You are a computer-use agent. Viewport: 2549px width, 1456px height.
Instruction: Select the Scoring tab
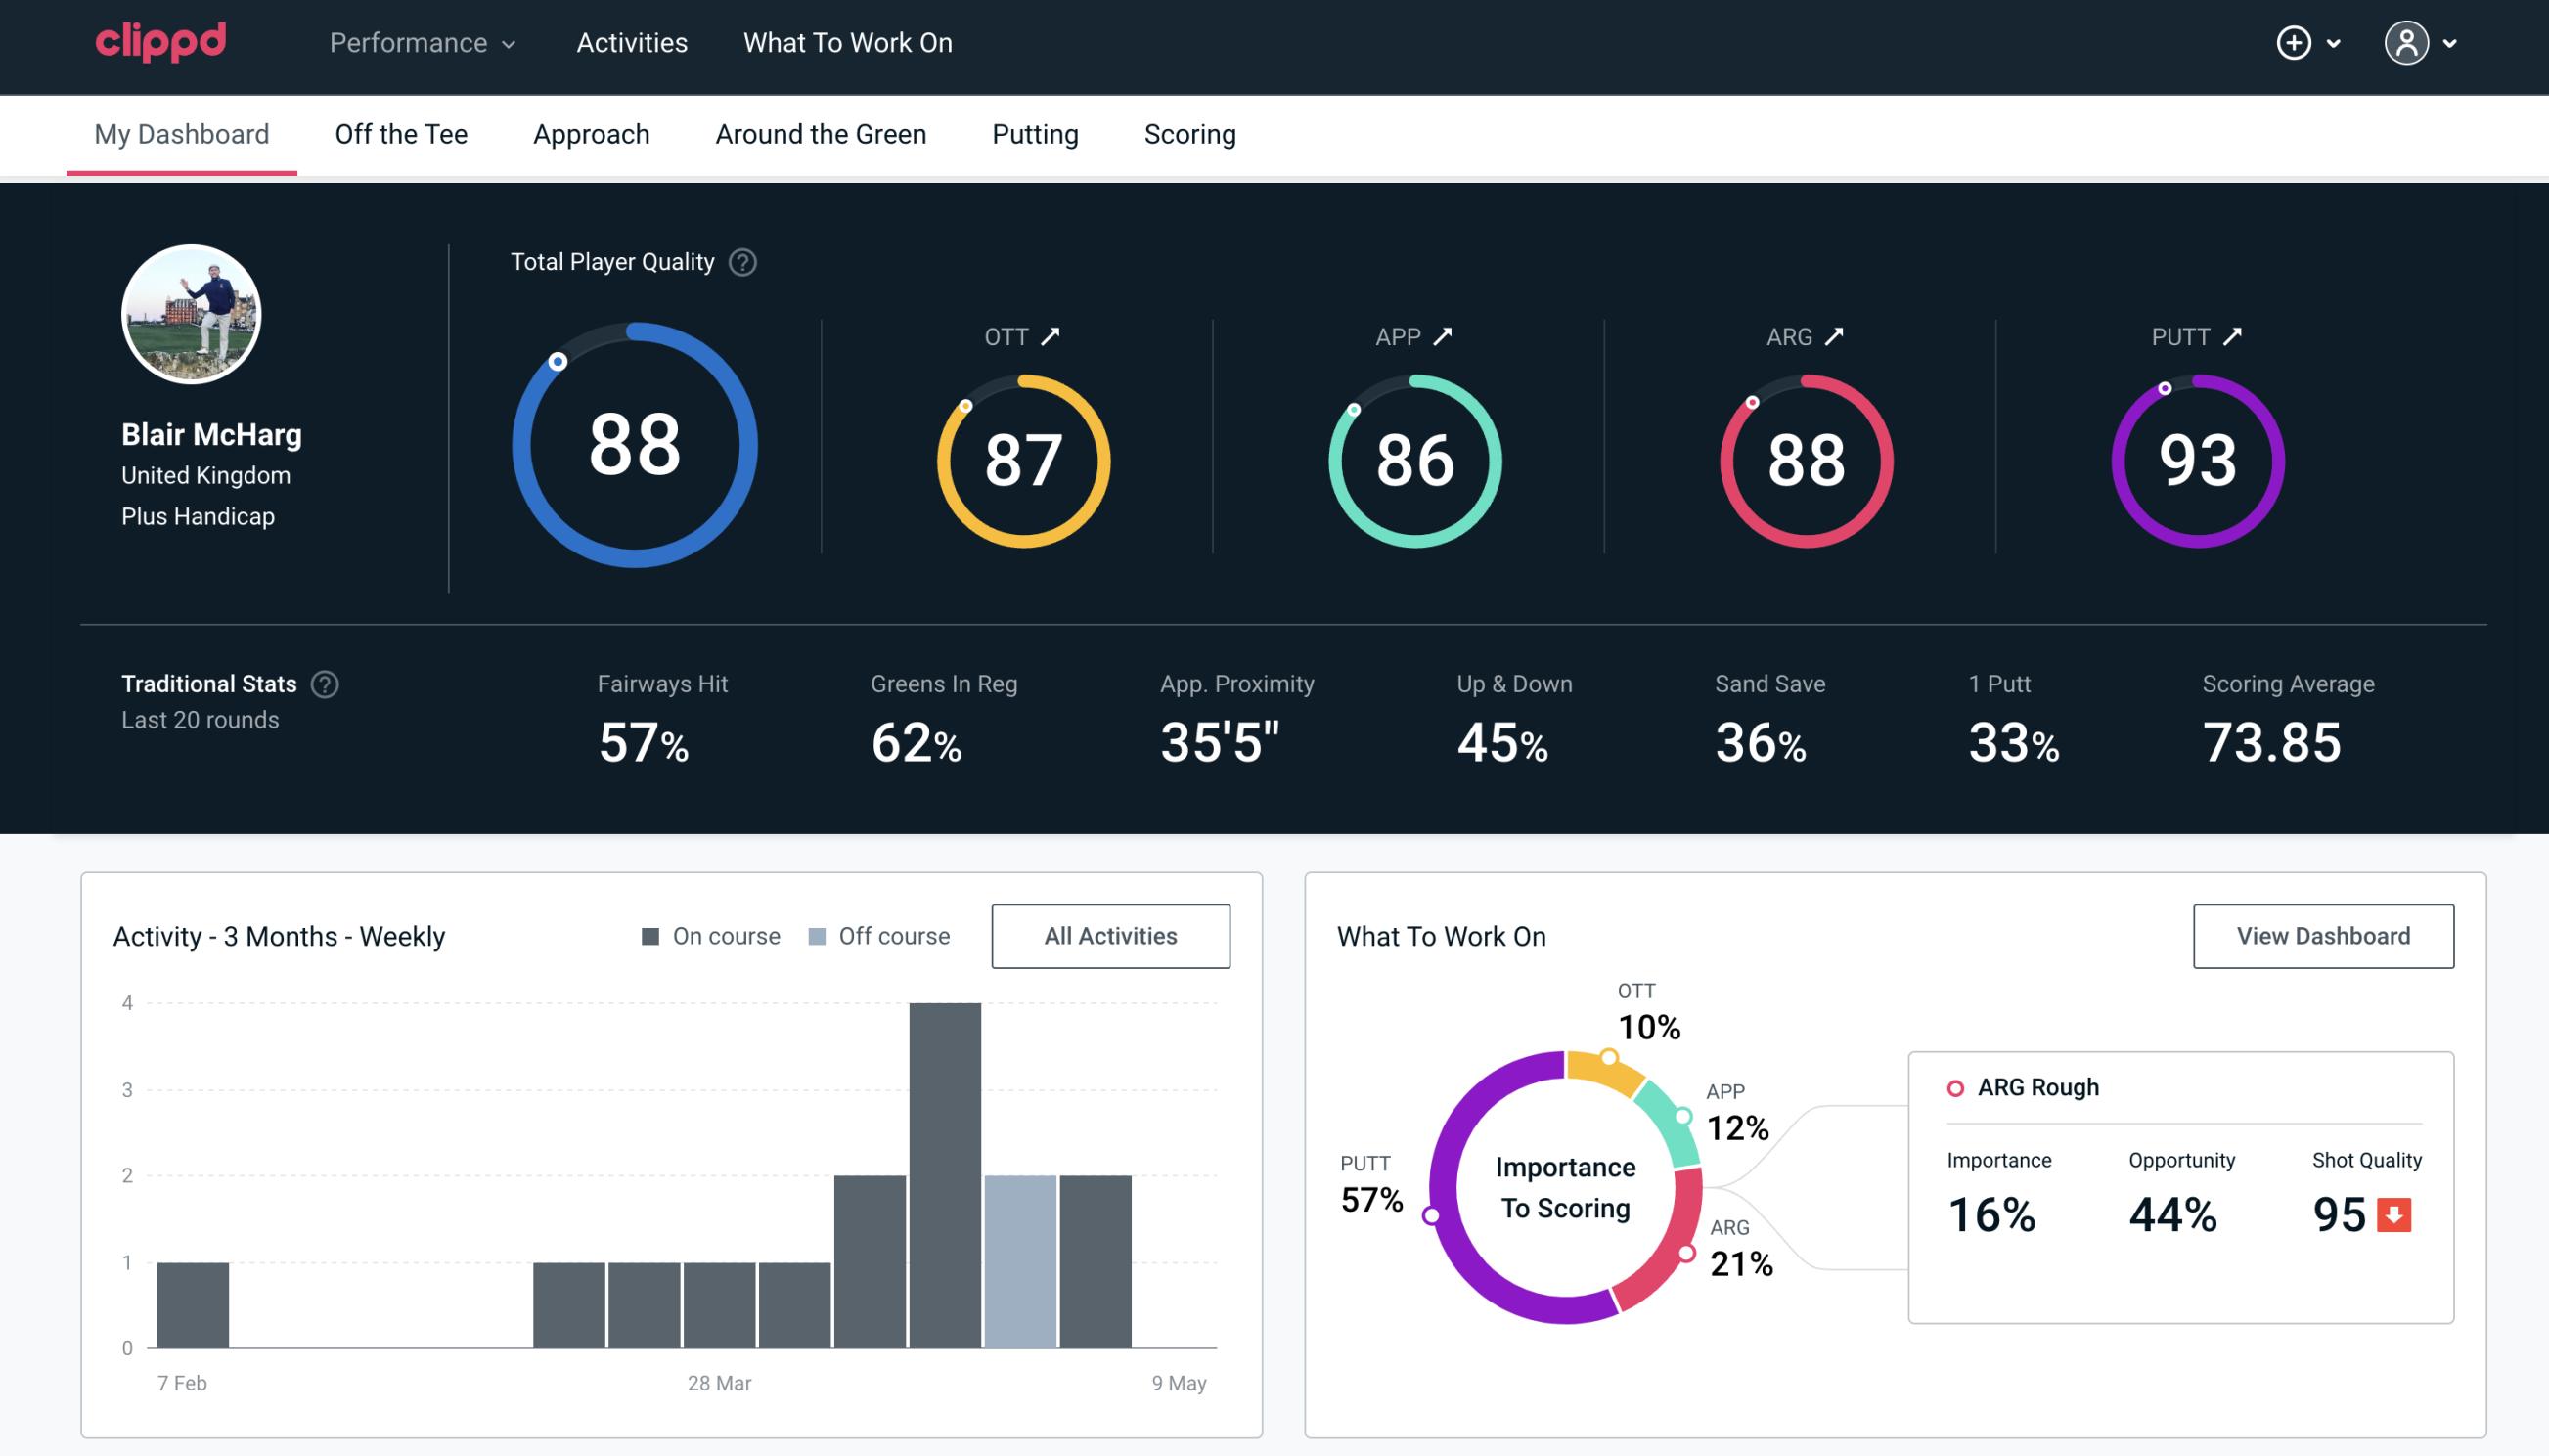(x=1190, y=133)
